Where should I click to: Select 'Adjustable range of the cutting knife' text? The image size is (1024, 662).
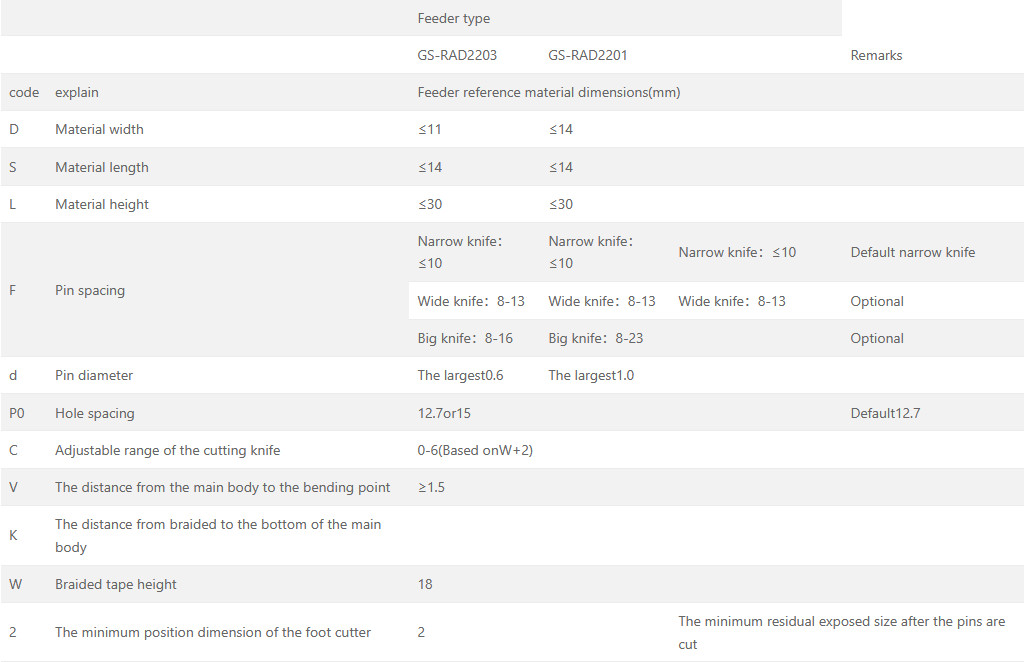(x=167, y=451)
